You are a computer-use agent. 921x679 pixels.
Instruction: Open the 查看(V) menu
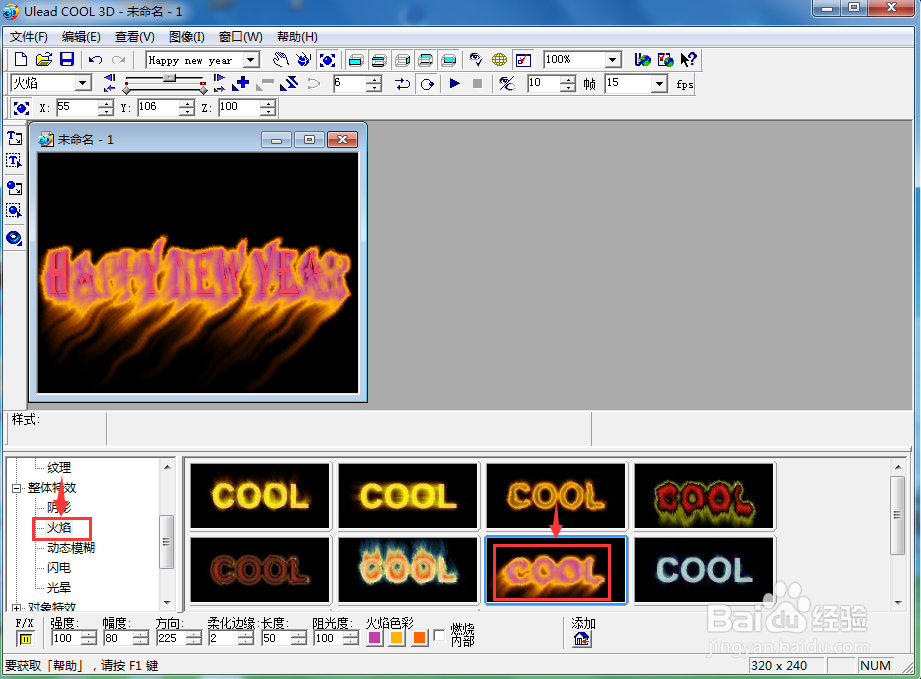click(135, 37)
